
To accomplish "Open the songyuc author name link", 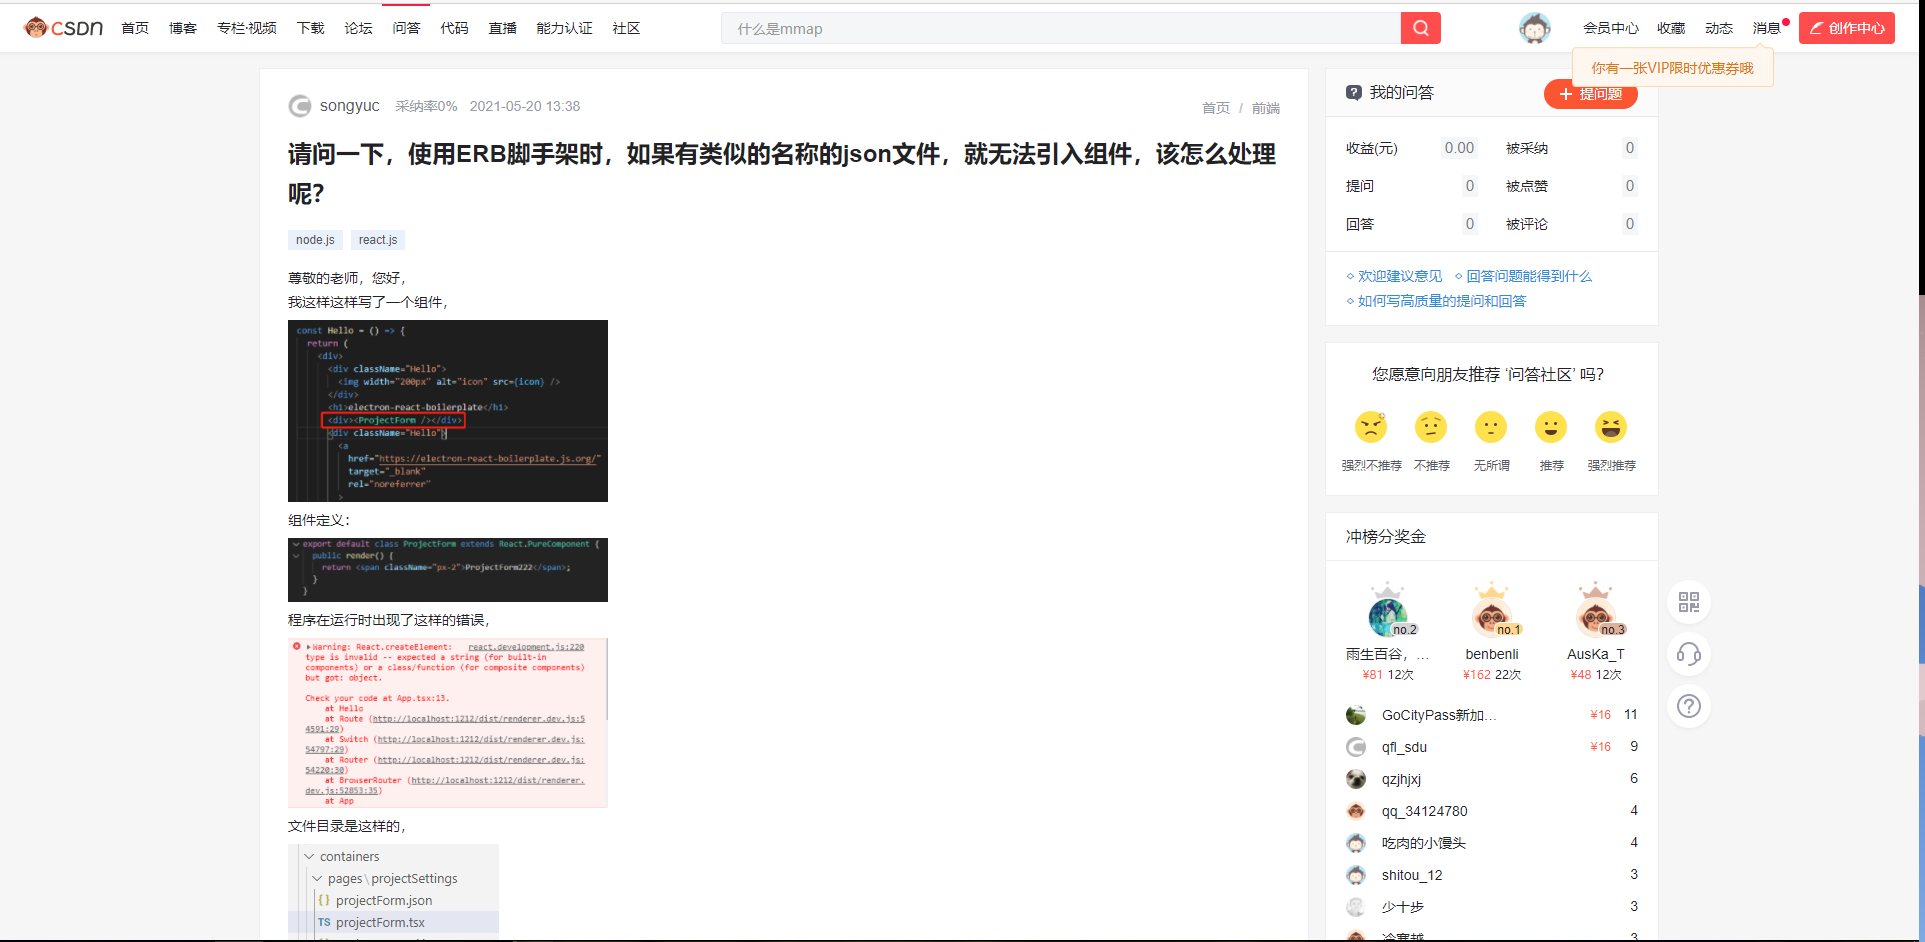I will 349,106.
